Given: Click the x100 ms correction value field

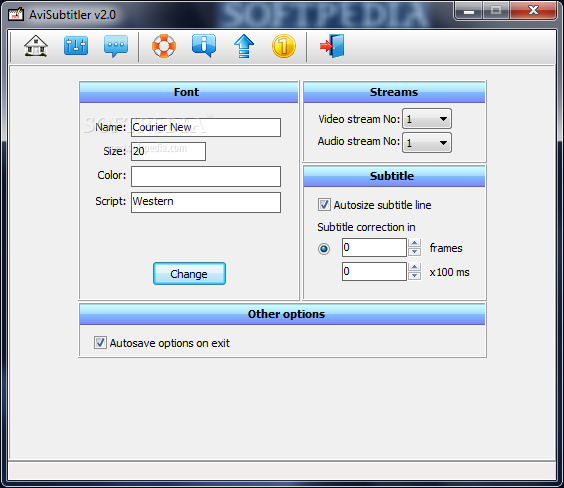Looking at the screenshot, I should [x=374, y=271].
